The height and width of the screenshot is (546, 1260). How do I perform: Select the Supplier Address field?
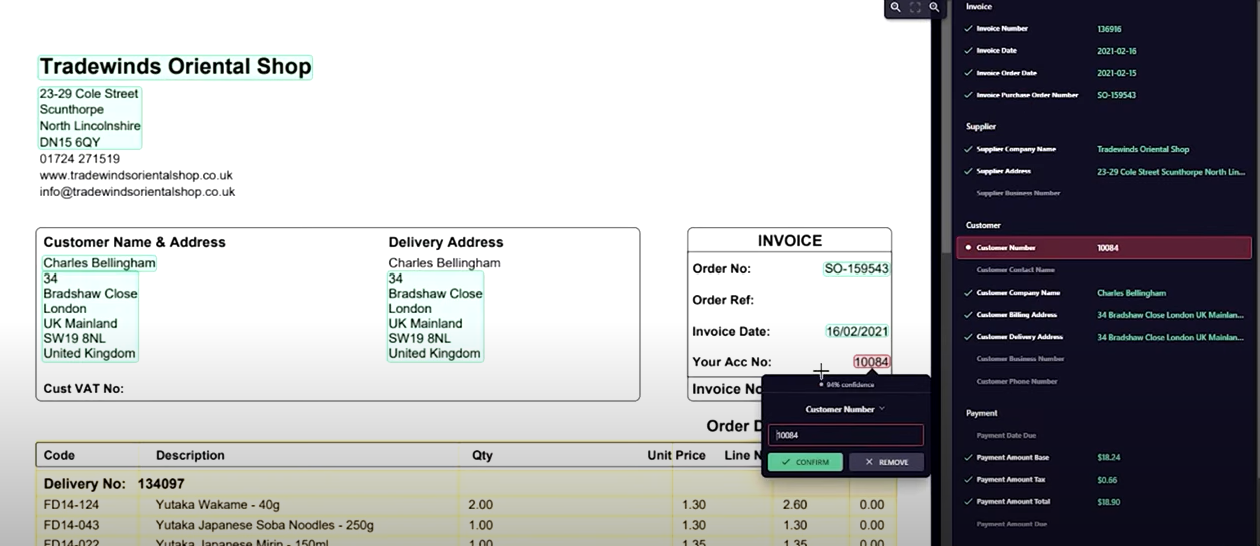tap(1105, 171)
